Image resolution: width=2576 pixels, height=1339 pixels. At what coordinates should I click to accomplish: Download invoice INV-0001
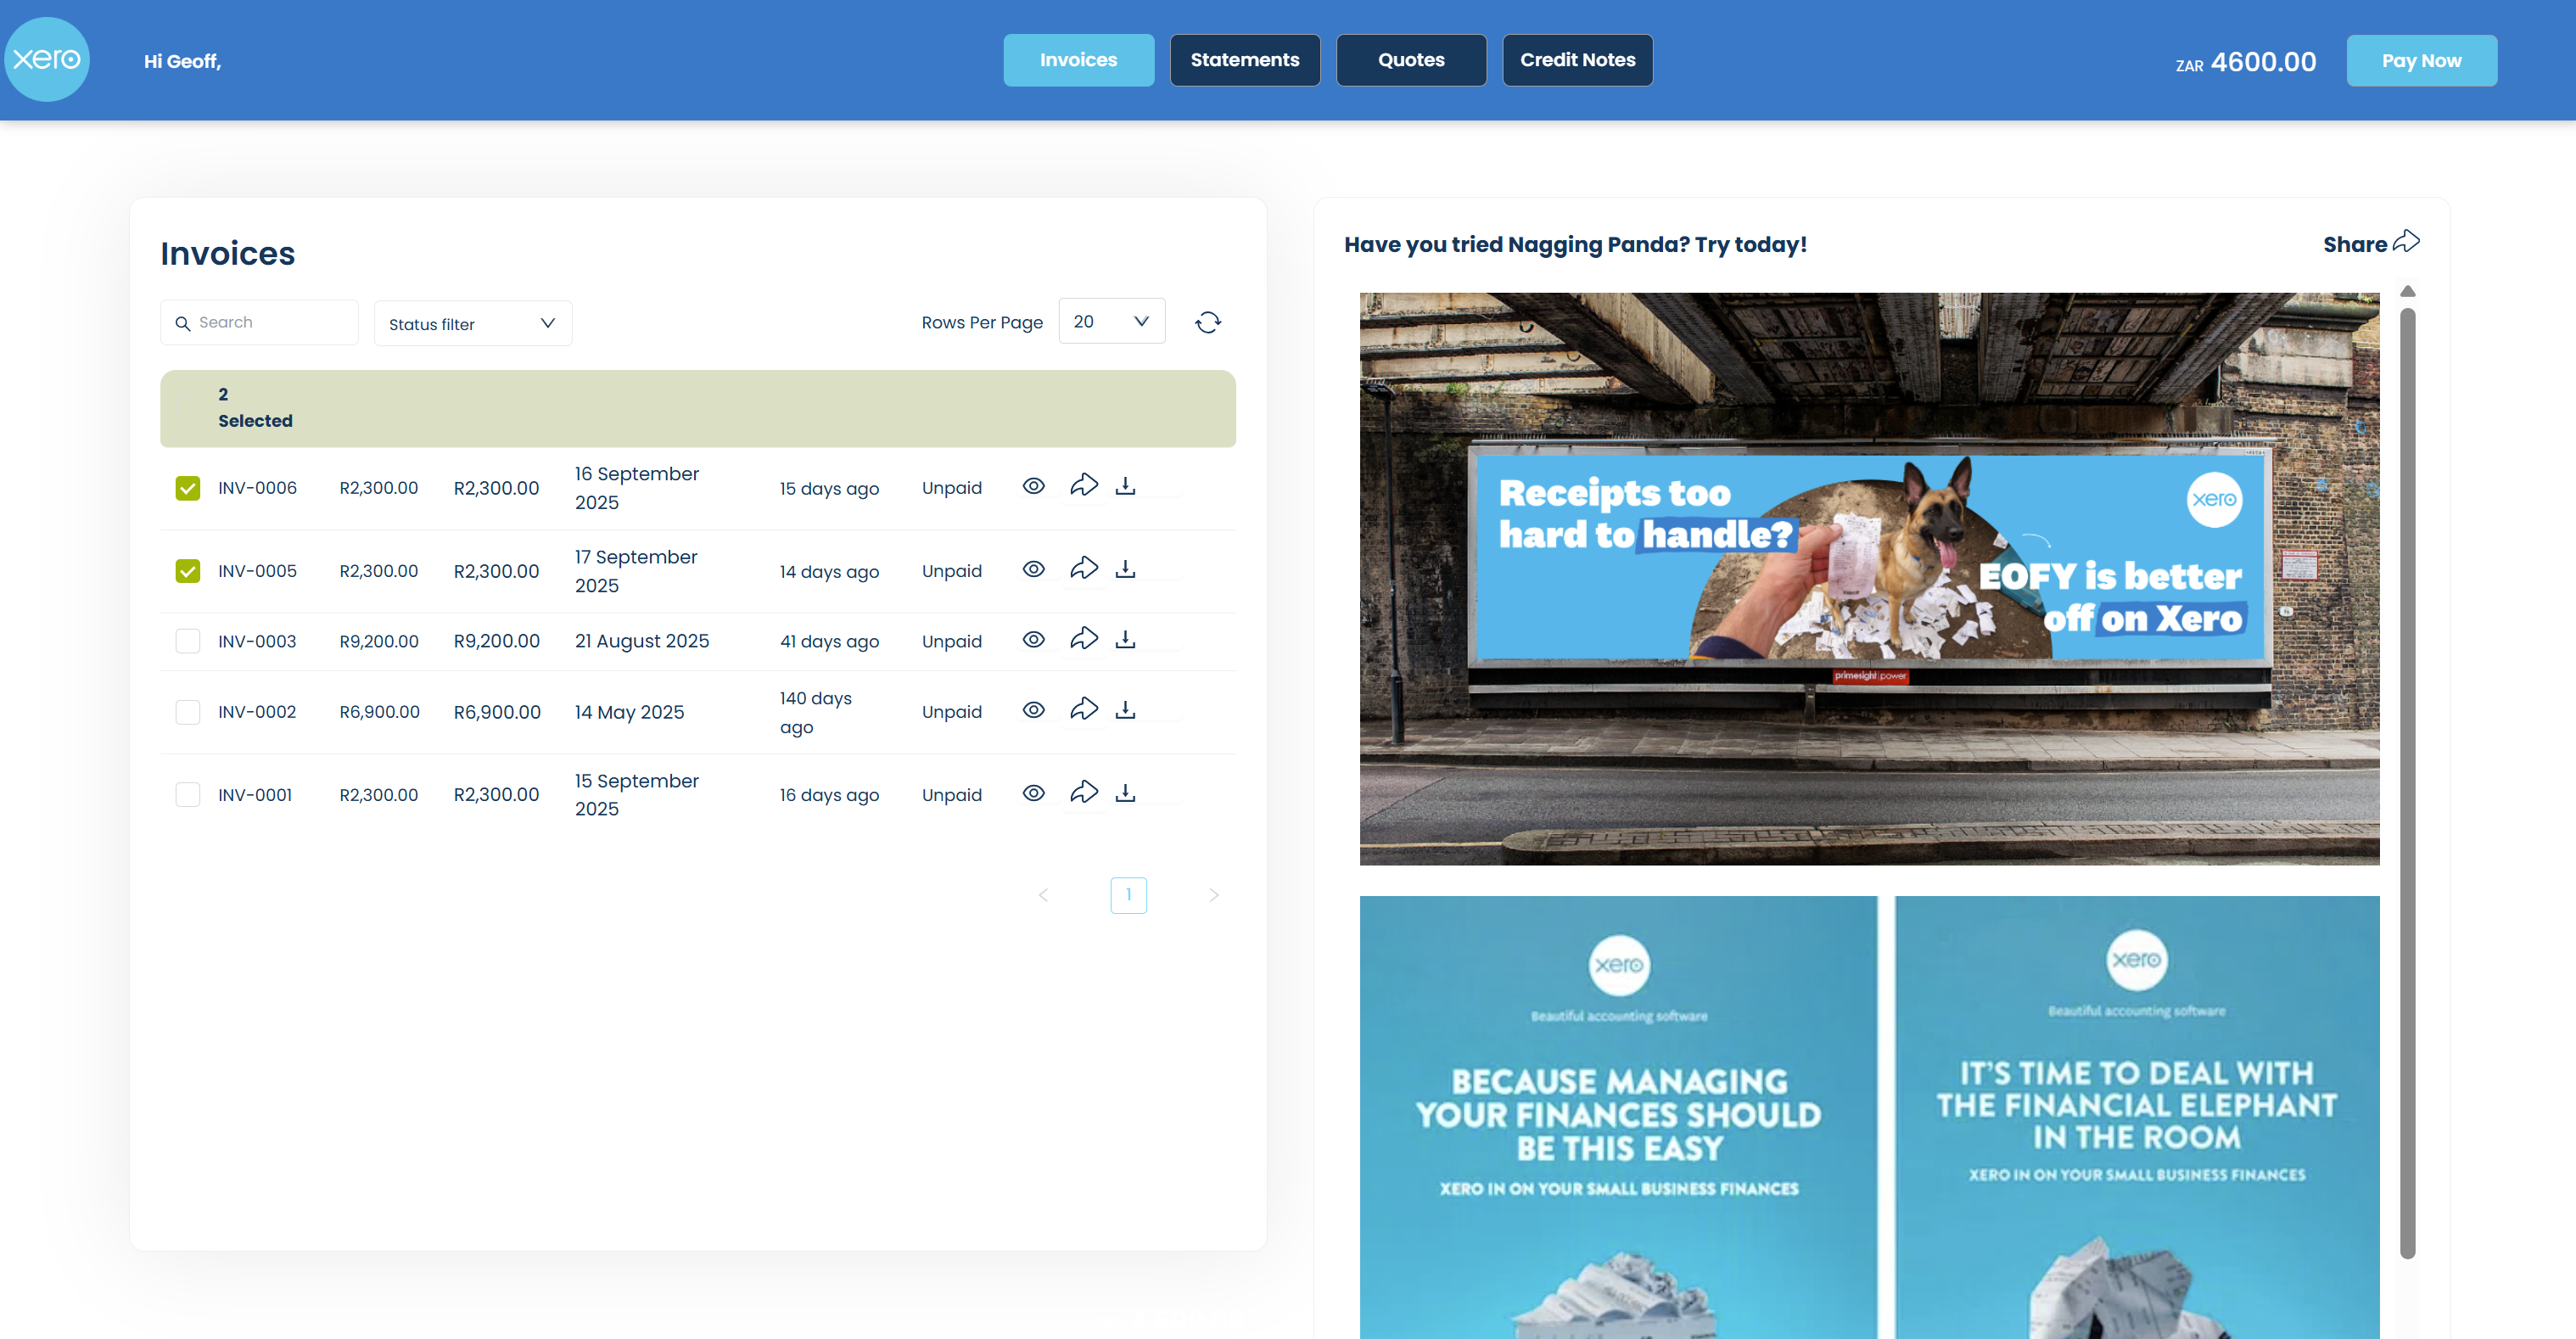(x=1125, y=793)
